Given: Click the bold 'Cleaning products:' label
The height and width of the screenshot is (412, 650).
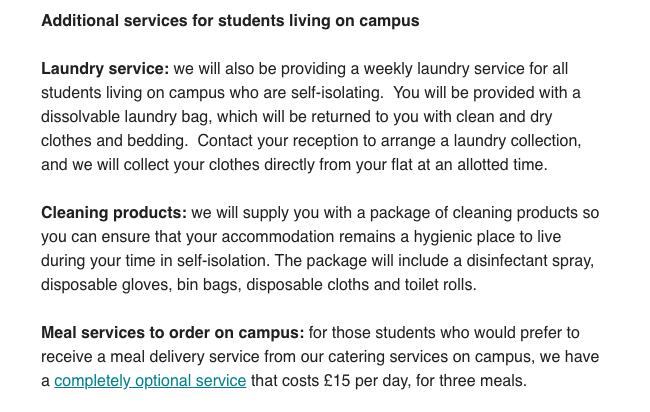Looking at the screenshot, I should pos(114,213).
